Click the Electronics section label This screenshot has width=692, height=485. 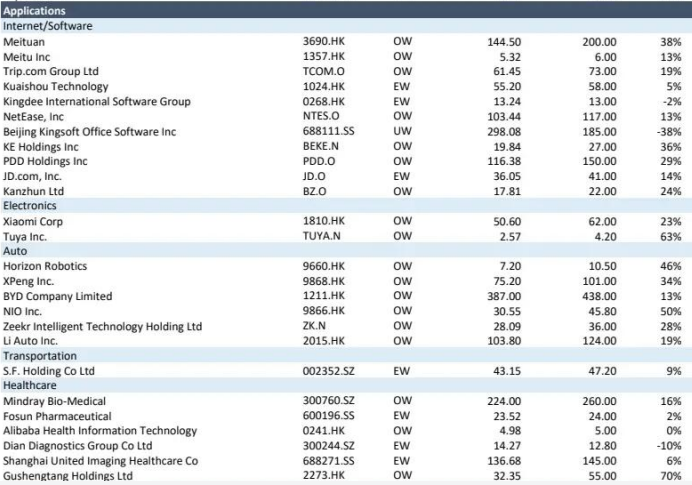tap(30, 206)
